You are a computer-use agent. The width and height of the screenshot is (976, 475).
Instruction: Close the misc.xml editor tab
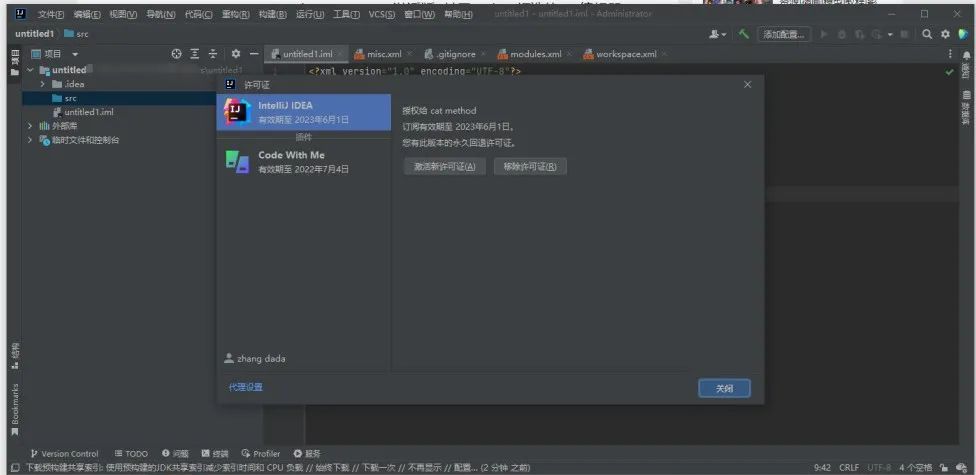408,54
